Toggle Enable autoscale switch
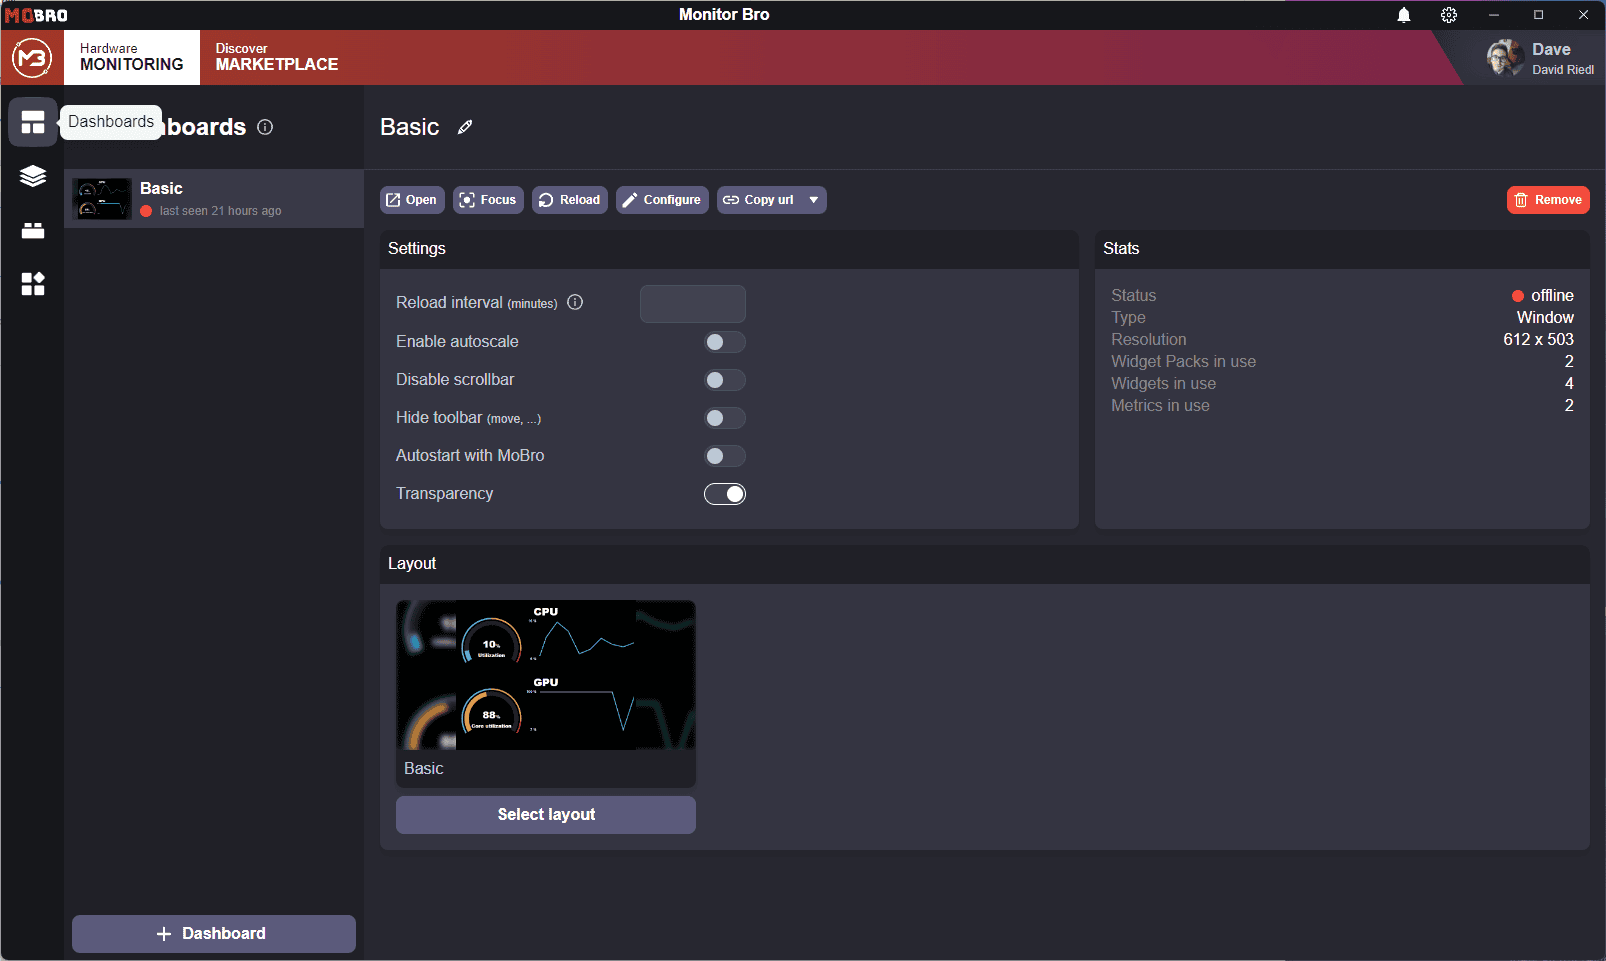The width and height of the screenshot is (1606, 961). click(725, 342)
